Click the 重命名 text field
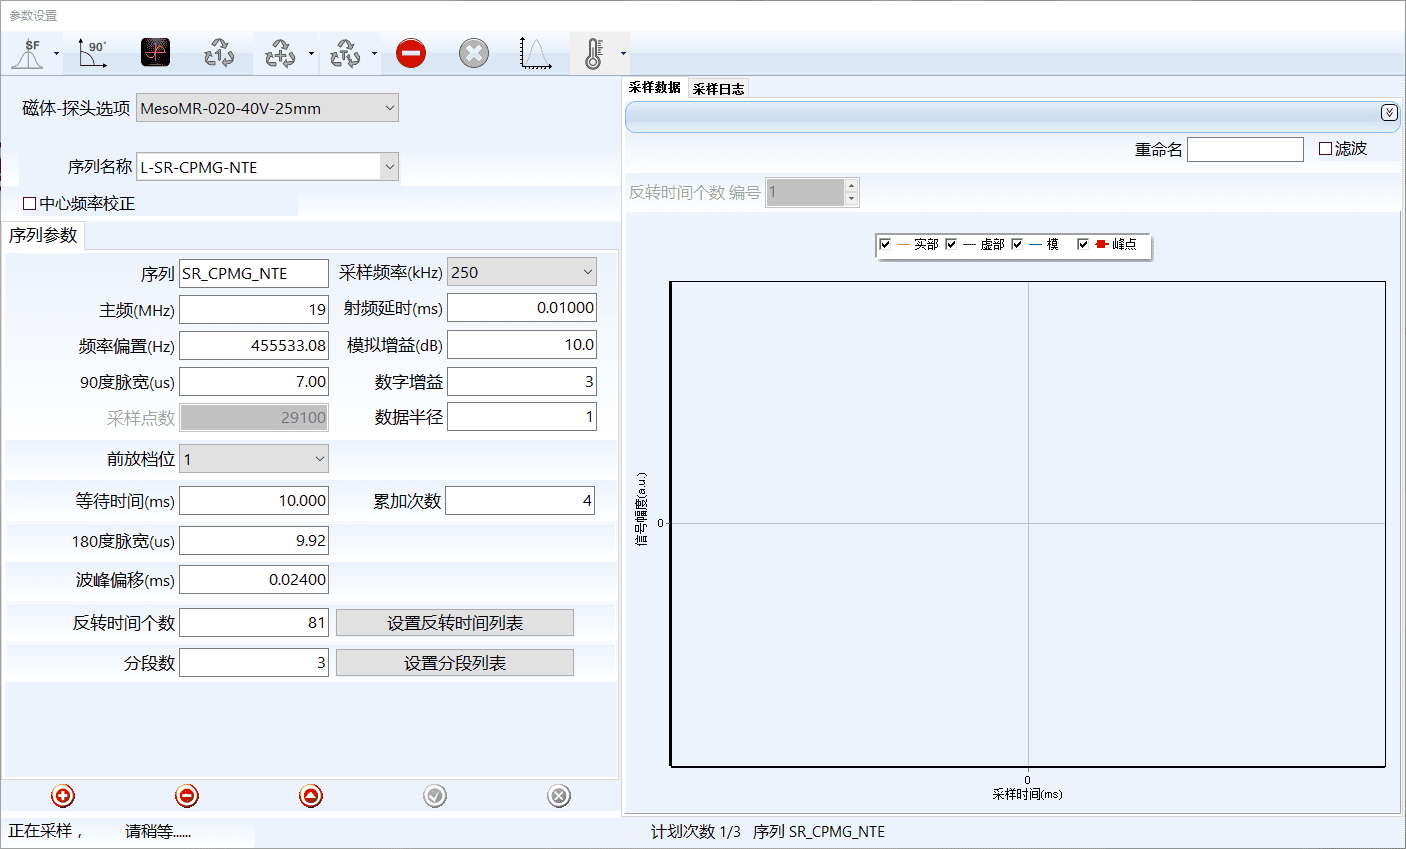1406x849 pixels. coord(1245,149)
